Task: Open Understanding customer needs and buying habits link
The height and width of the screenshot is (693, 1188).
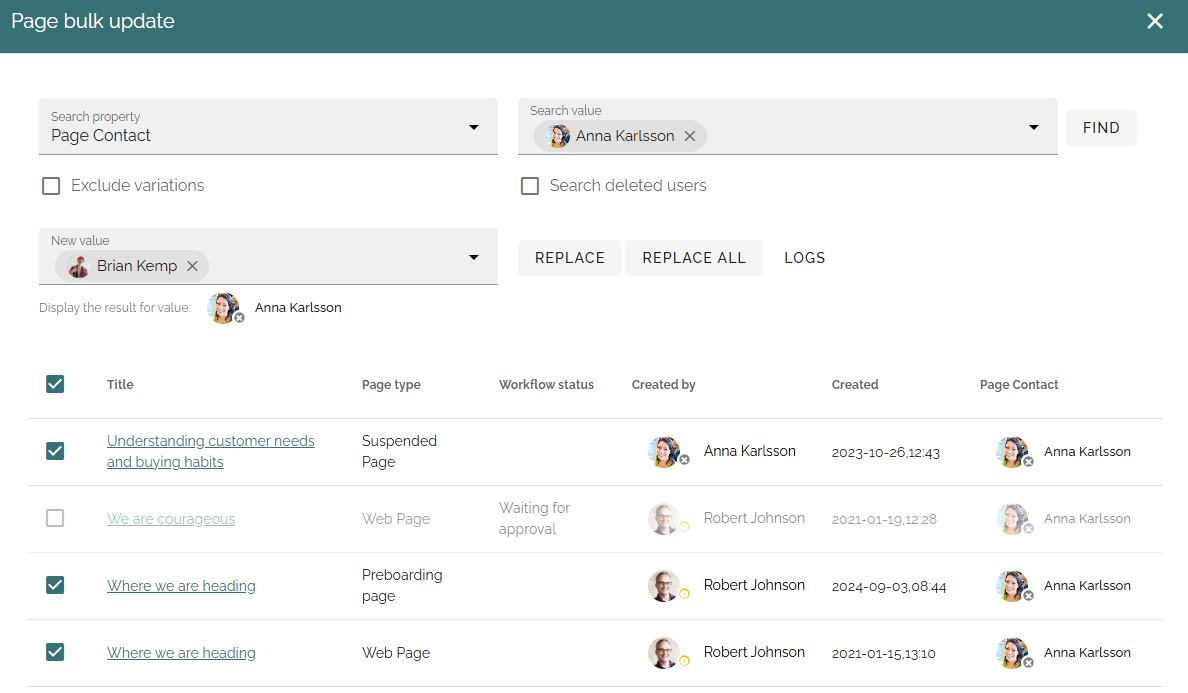Action: [x=211, y=451]
